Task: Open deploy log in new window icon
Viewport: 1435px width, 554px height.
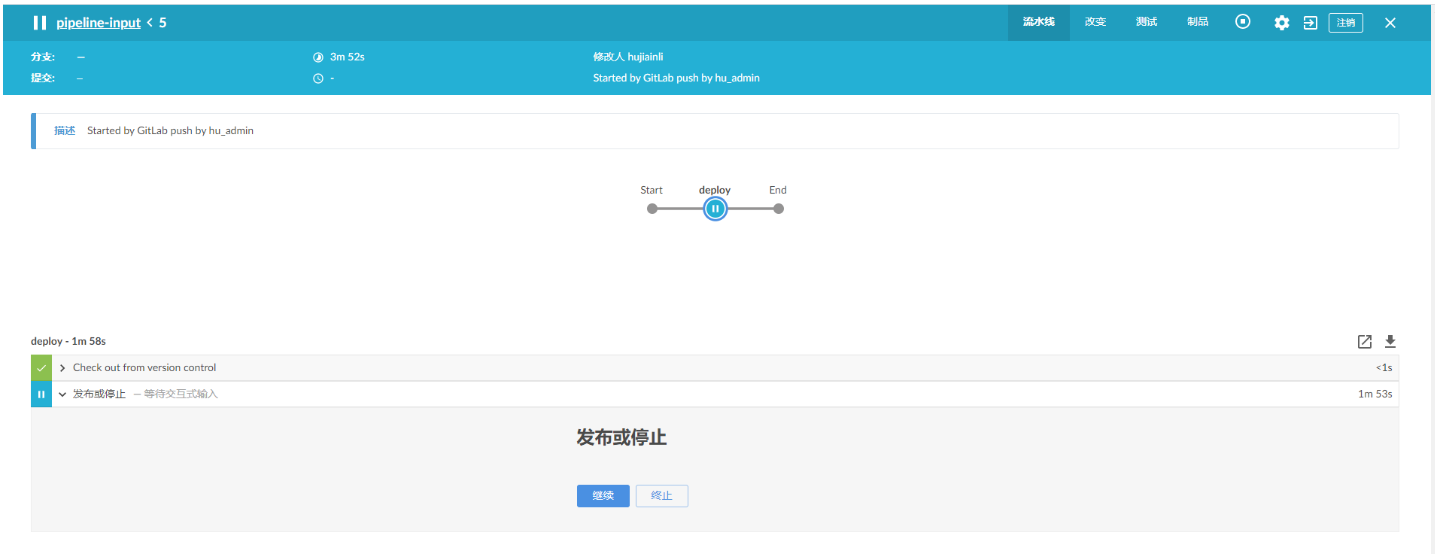Action: click(1365, 342)
